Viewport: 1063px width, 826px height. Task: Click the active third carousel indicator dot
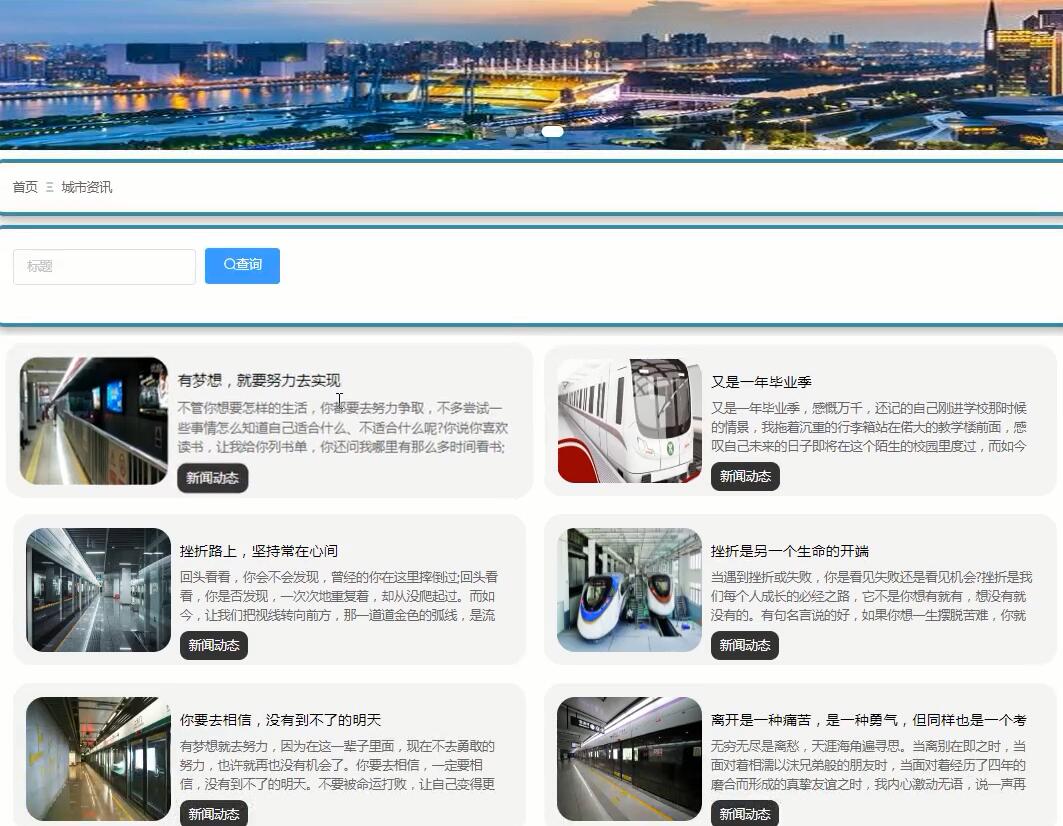point(552,131)
